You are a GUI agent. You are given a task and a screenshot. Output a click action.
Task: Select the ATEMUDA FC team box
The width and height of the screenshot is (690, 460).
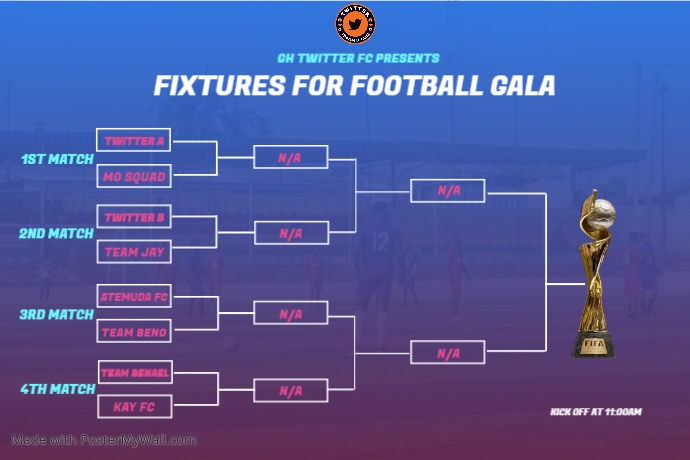pyautogui.click(x=133, y=296)
